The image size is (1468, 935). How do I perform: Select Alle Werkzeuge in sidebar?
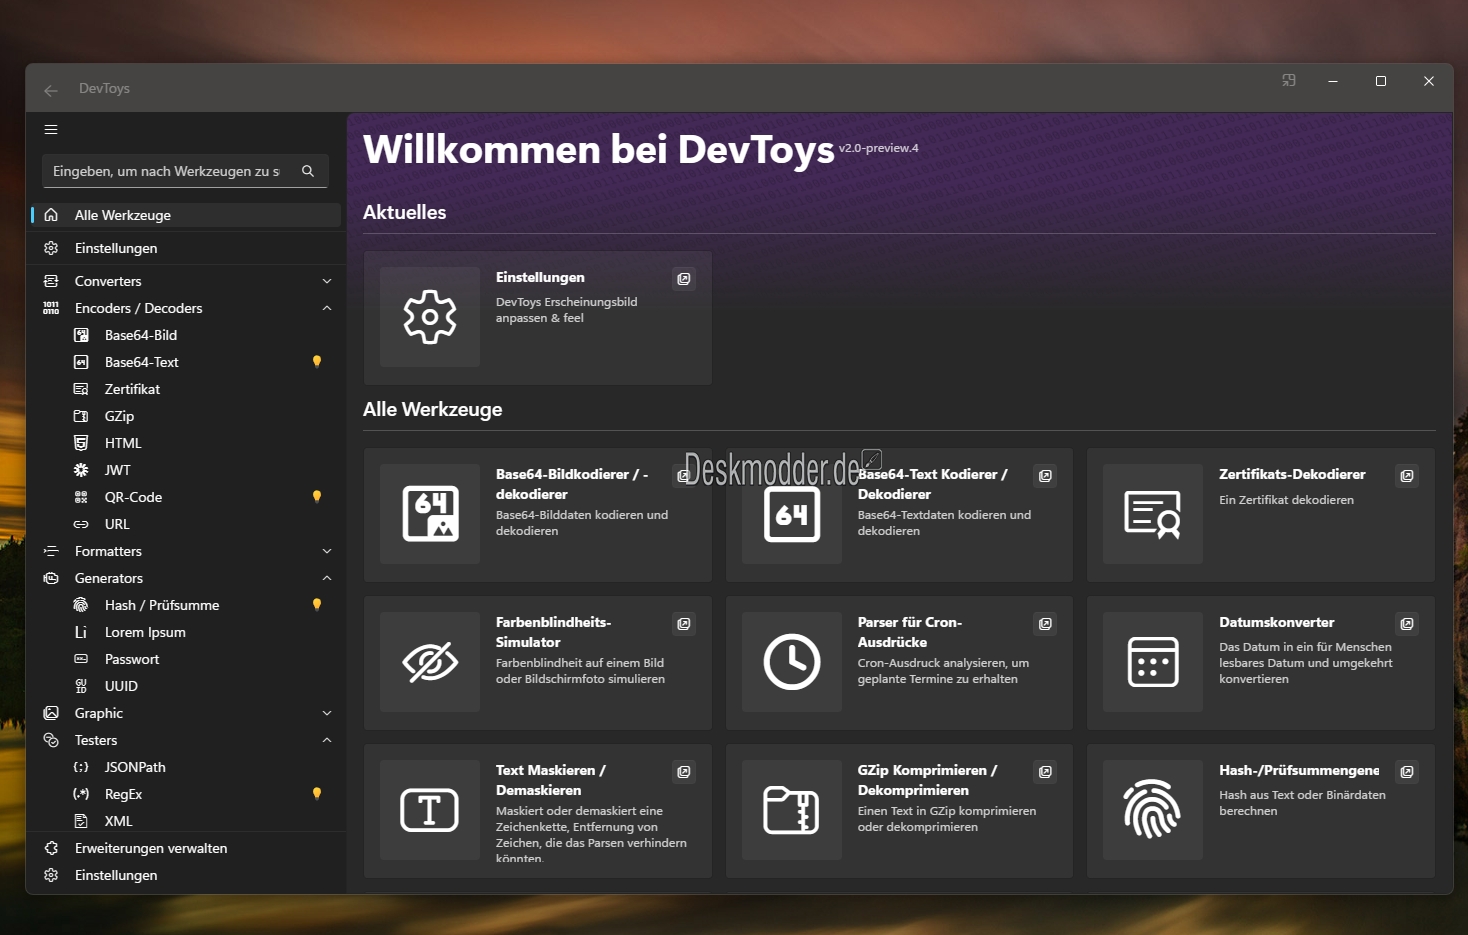186,215
